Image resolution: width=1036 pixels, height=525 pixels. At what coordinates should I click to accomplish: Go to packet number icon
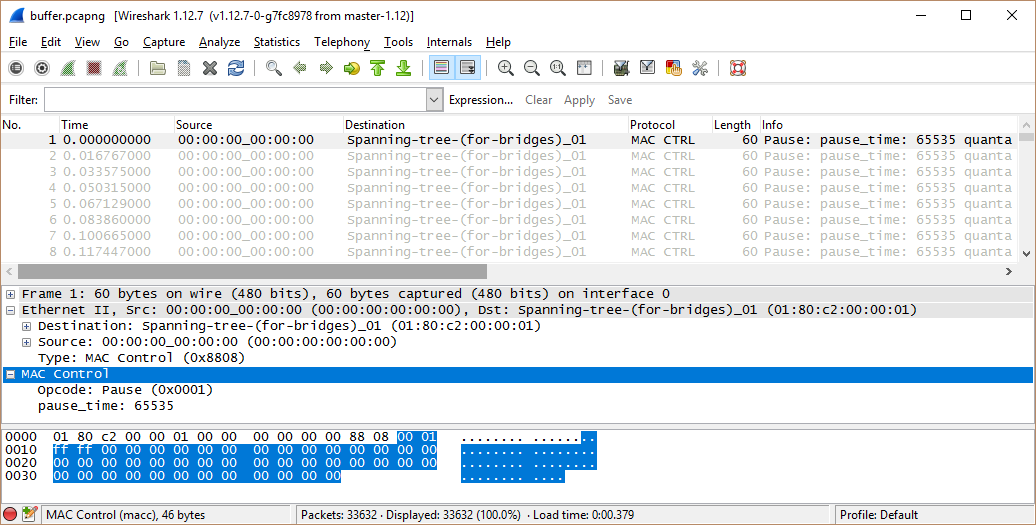coord(352,68)
